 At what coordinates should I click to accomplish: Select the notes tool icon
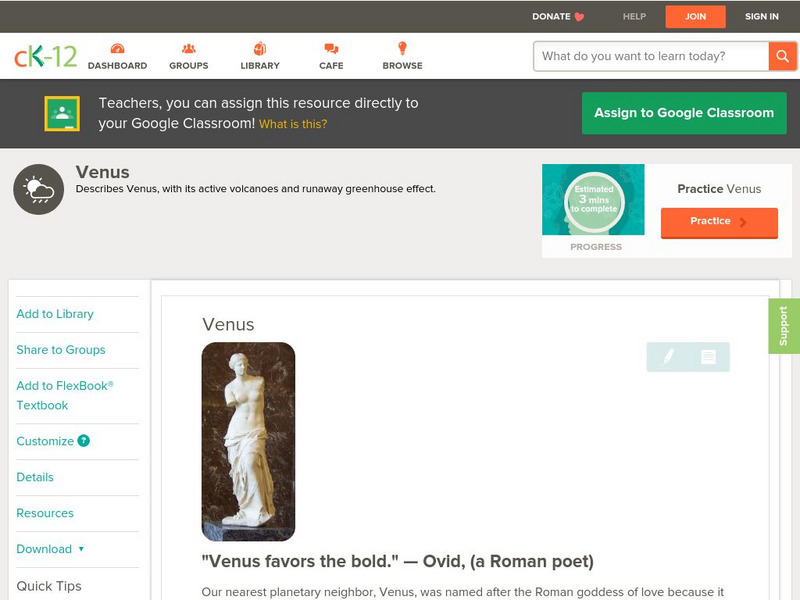coord(708,357)
